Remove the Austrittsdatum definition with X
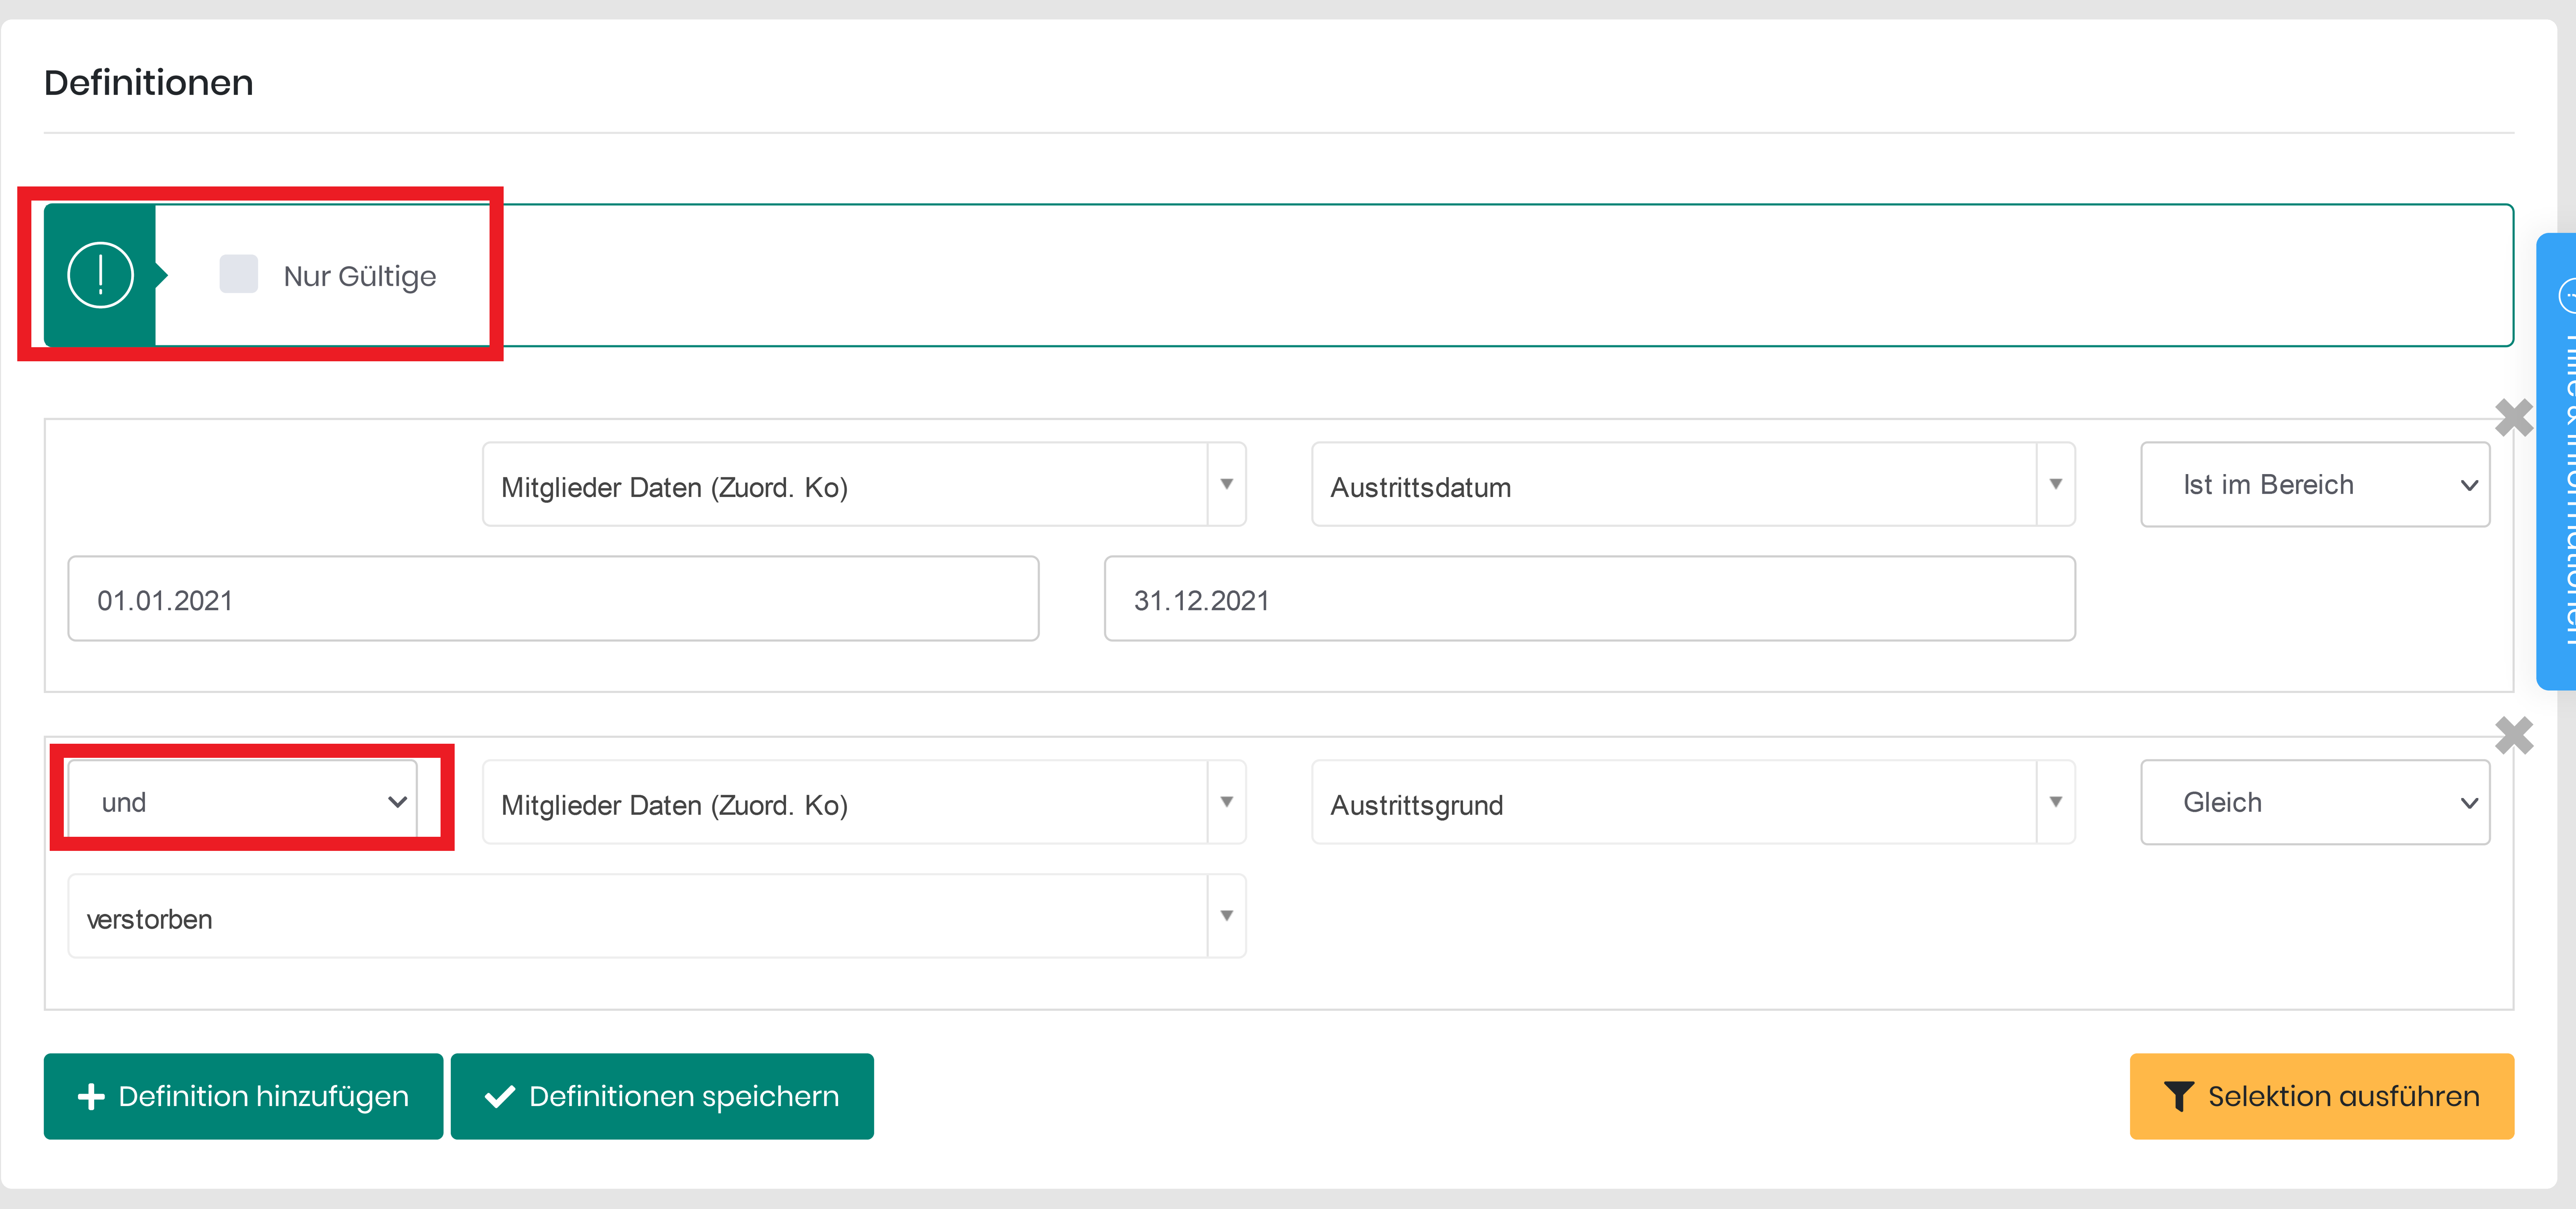Image resolution: width=2576 pixels, height=1209 pixels. pyautogui.click(x=2513, y=418)
